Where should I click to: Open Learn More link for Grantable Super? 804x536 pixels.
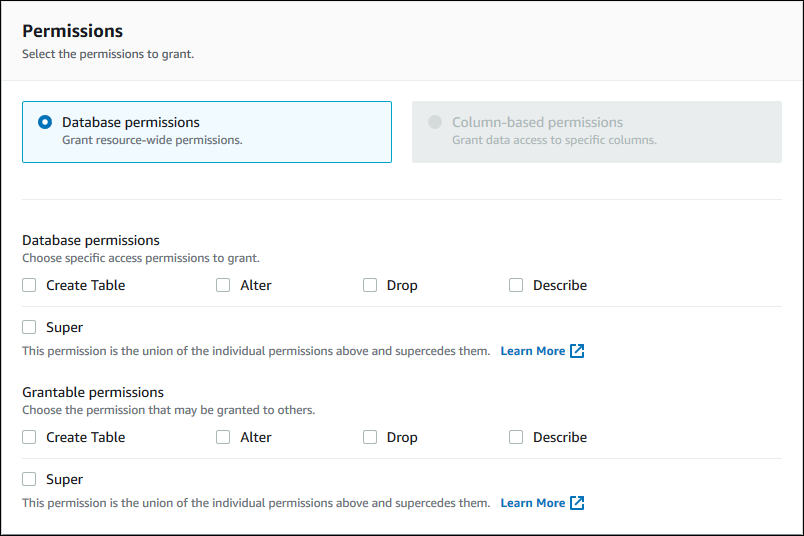(532, 503)
